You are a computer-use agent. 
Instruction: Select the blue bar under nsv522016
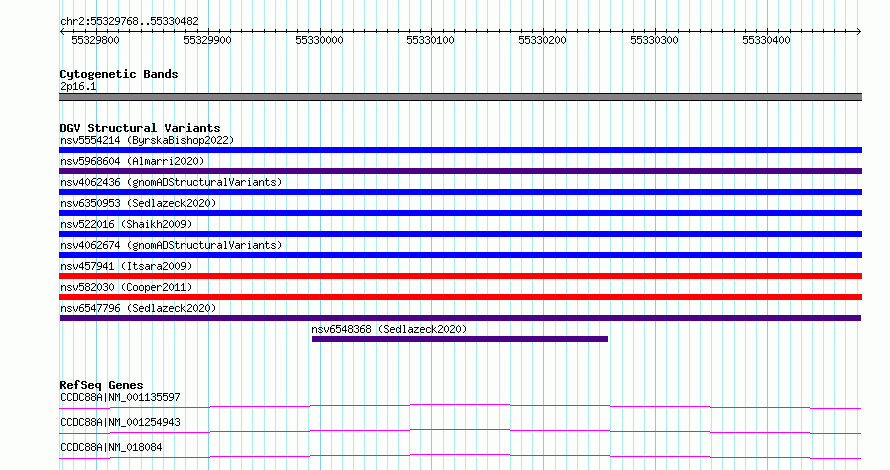[460, 234]
